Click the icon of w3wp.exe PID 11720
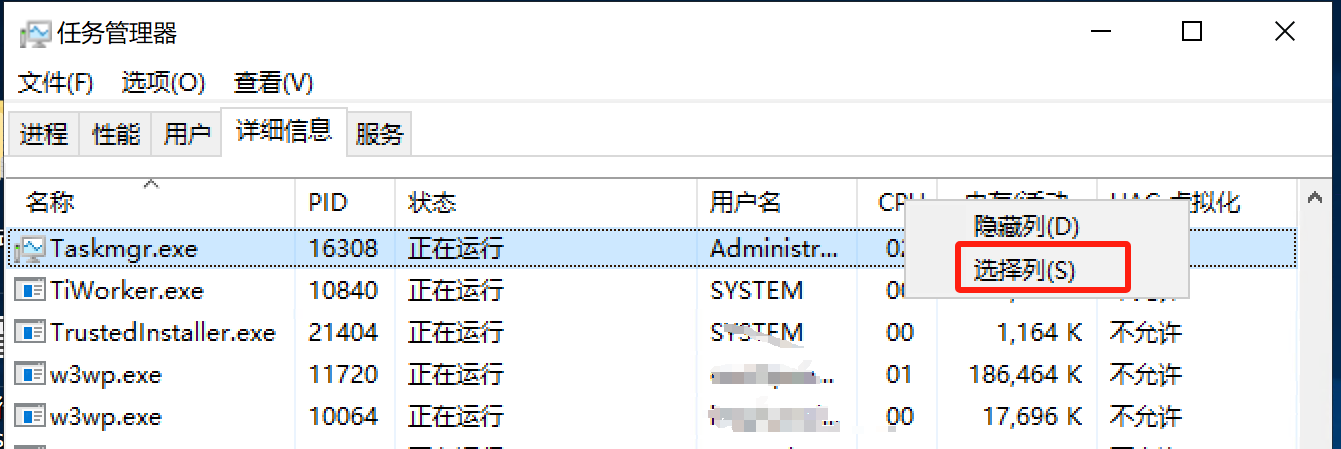This screenshot has width=1341, height=449. pyautogui.click(x=32, y=375)
